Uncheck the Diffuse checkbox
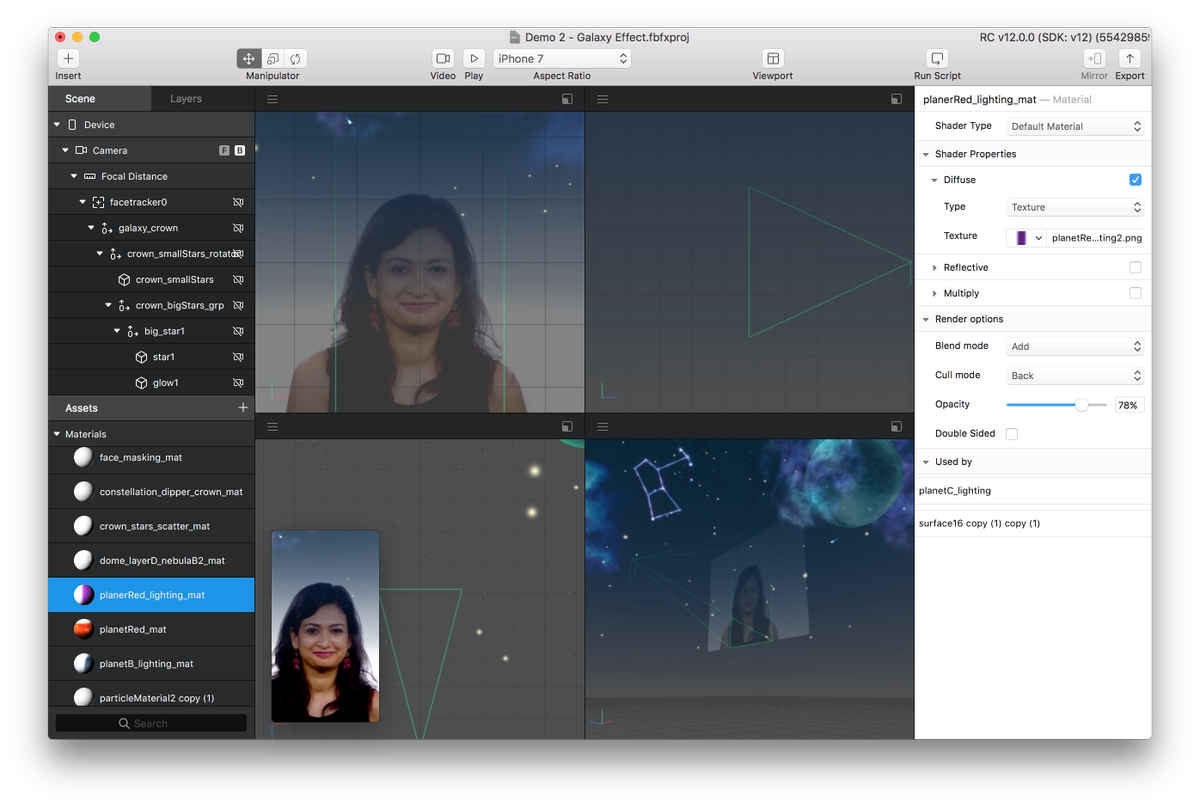The image size is (1200, 808). (1135, 180)
